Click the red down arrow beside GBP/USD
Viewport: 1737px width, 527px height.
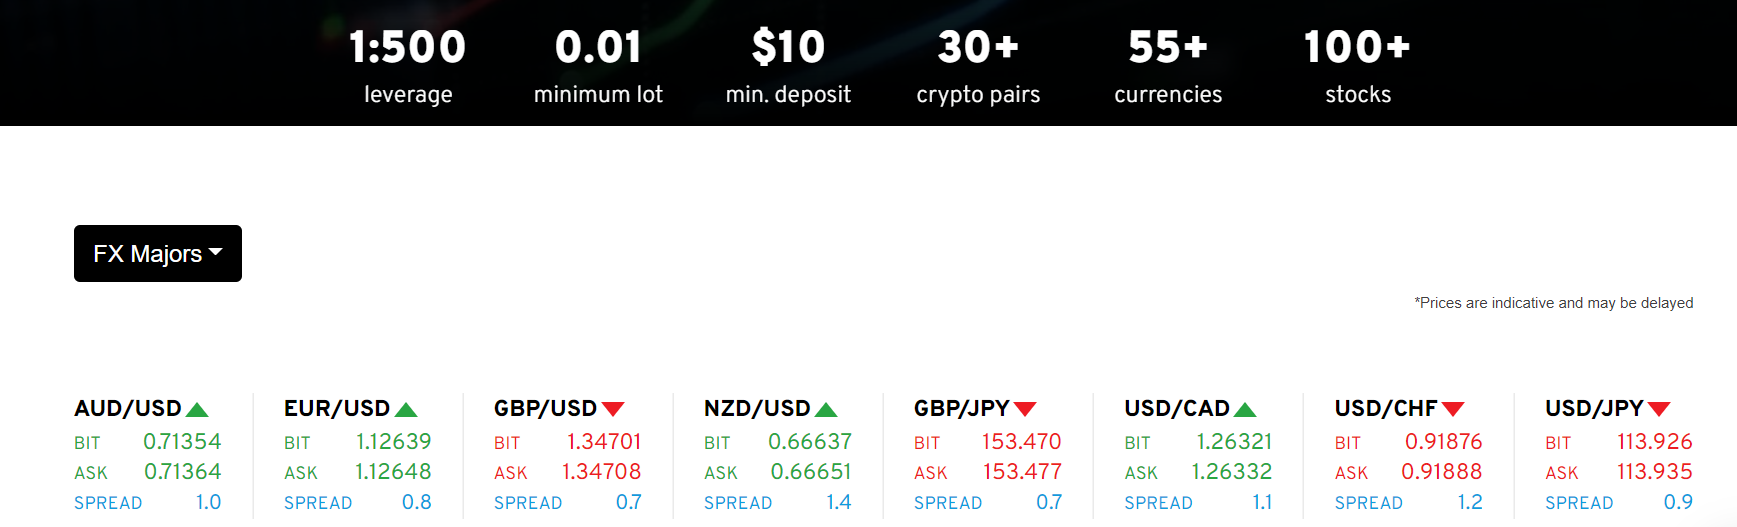coord(613,409)
